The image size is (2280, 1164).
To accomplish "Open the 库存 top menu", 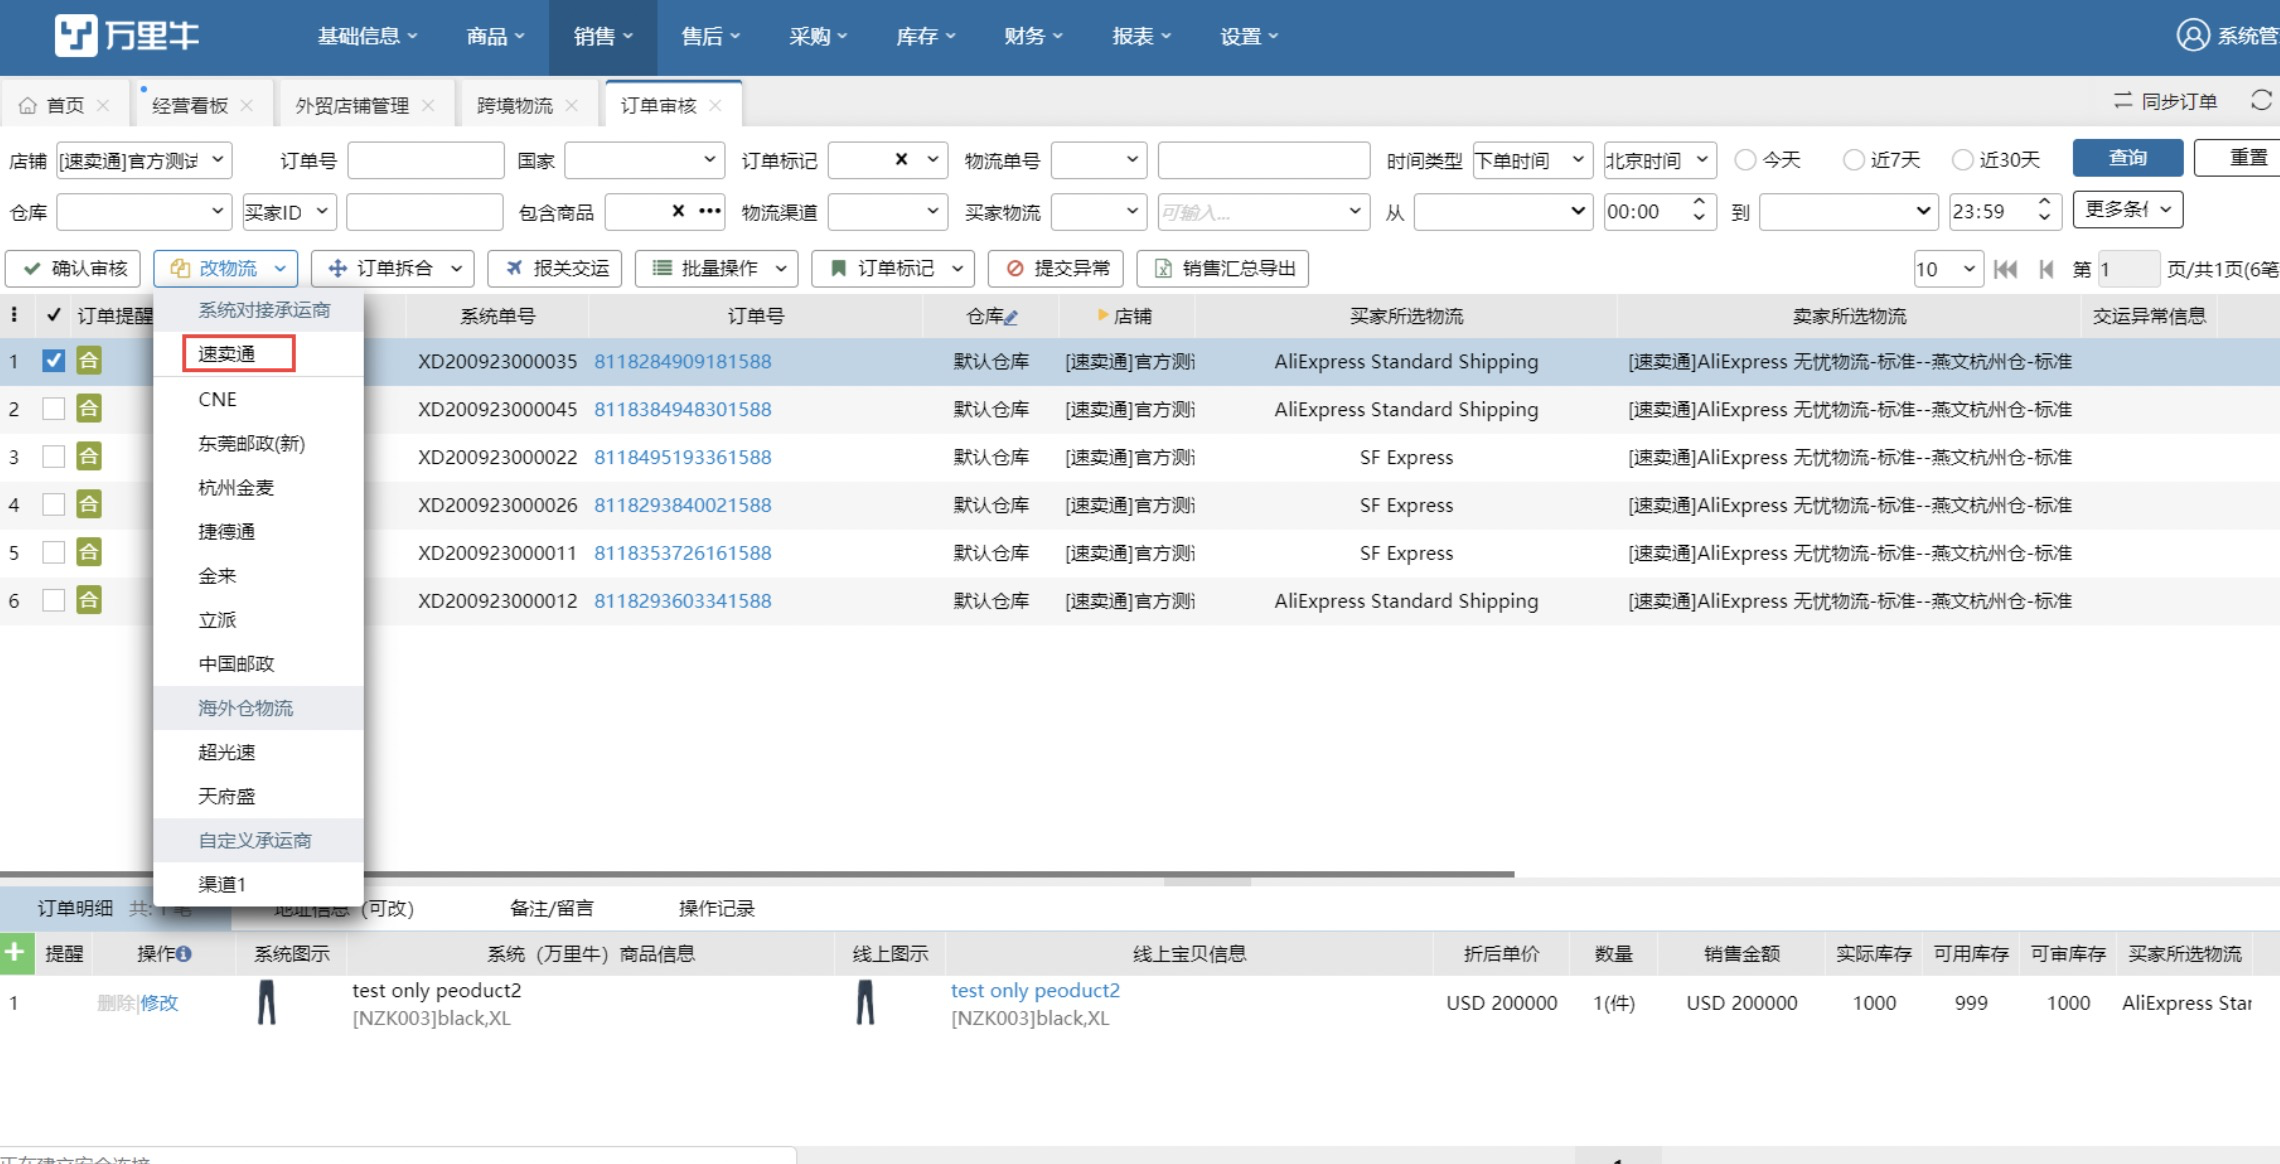I will pos(925,37).
